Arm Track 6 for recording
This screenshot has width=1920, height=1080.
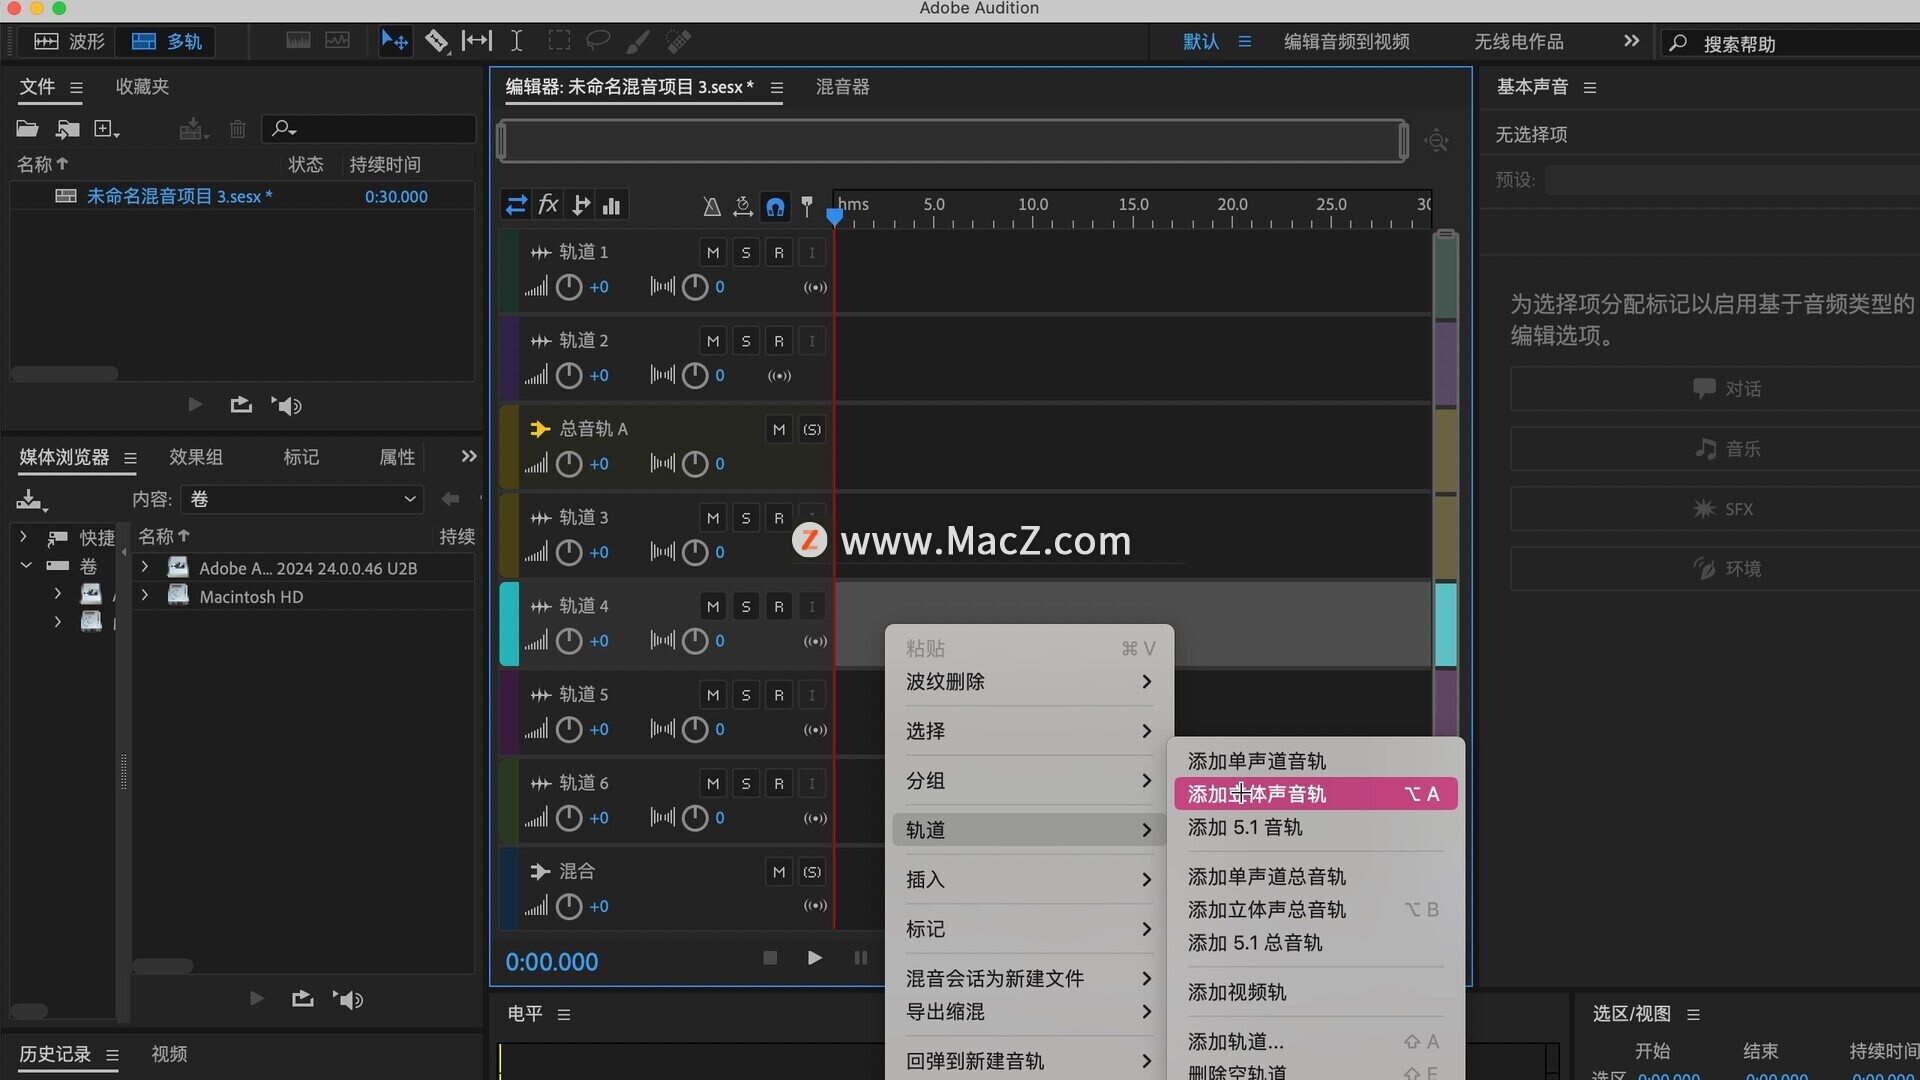coord(779,783)
